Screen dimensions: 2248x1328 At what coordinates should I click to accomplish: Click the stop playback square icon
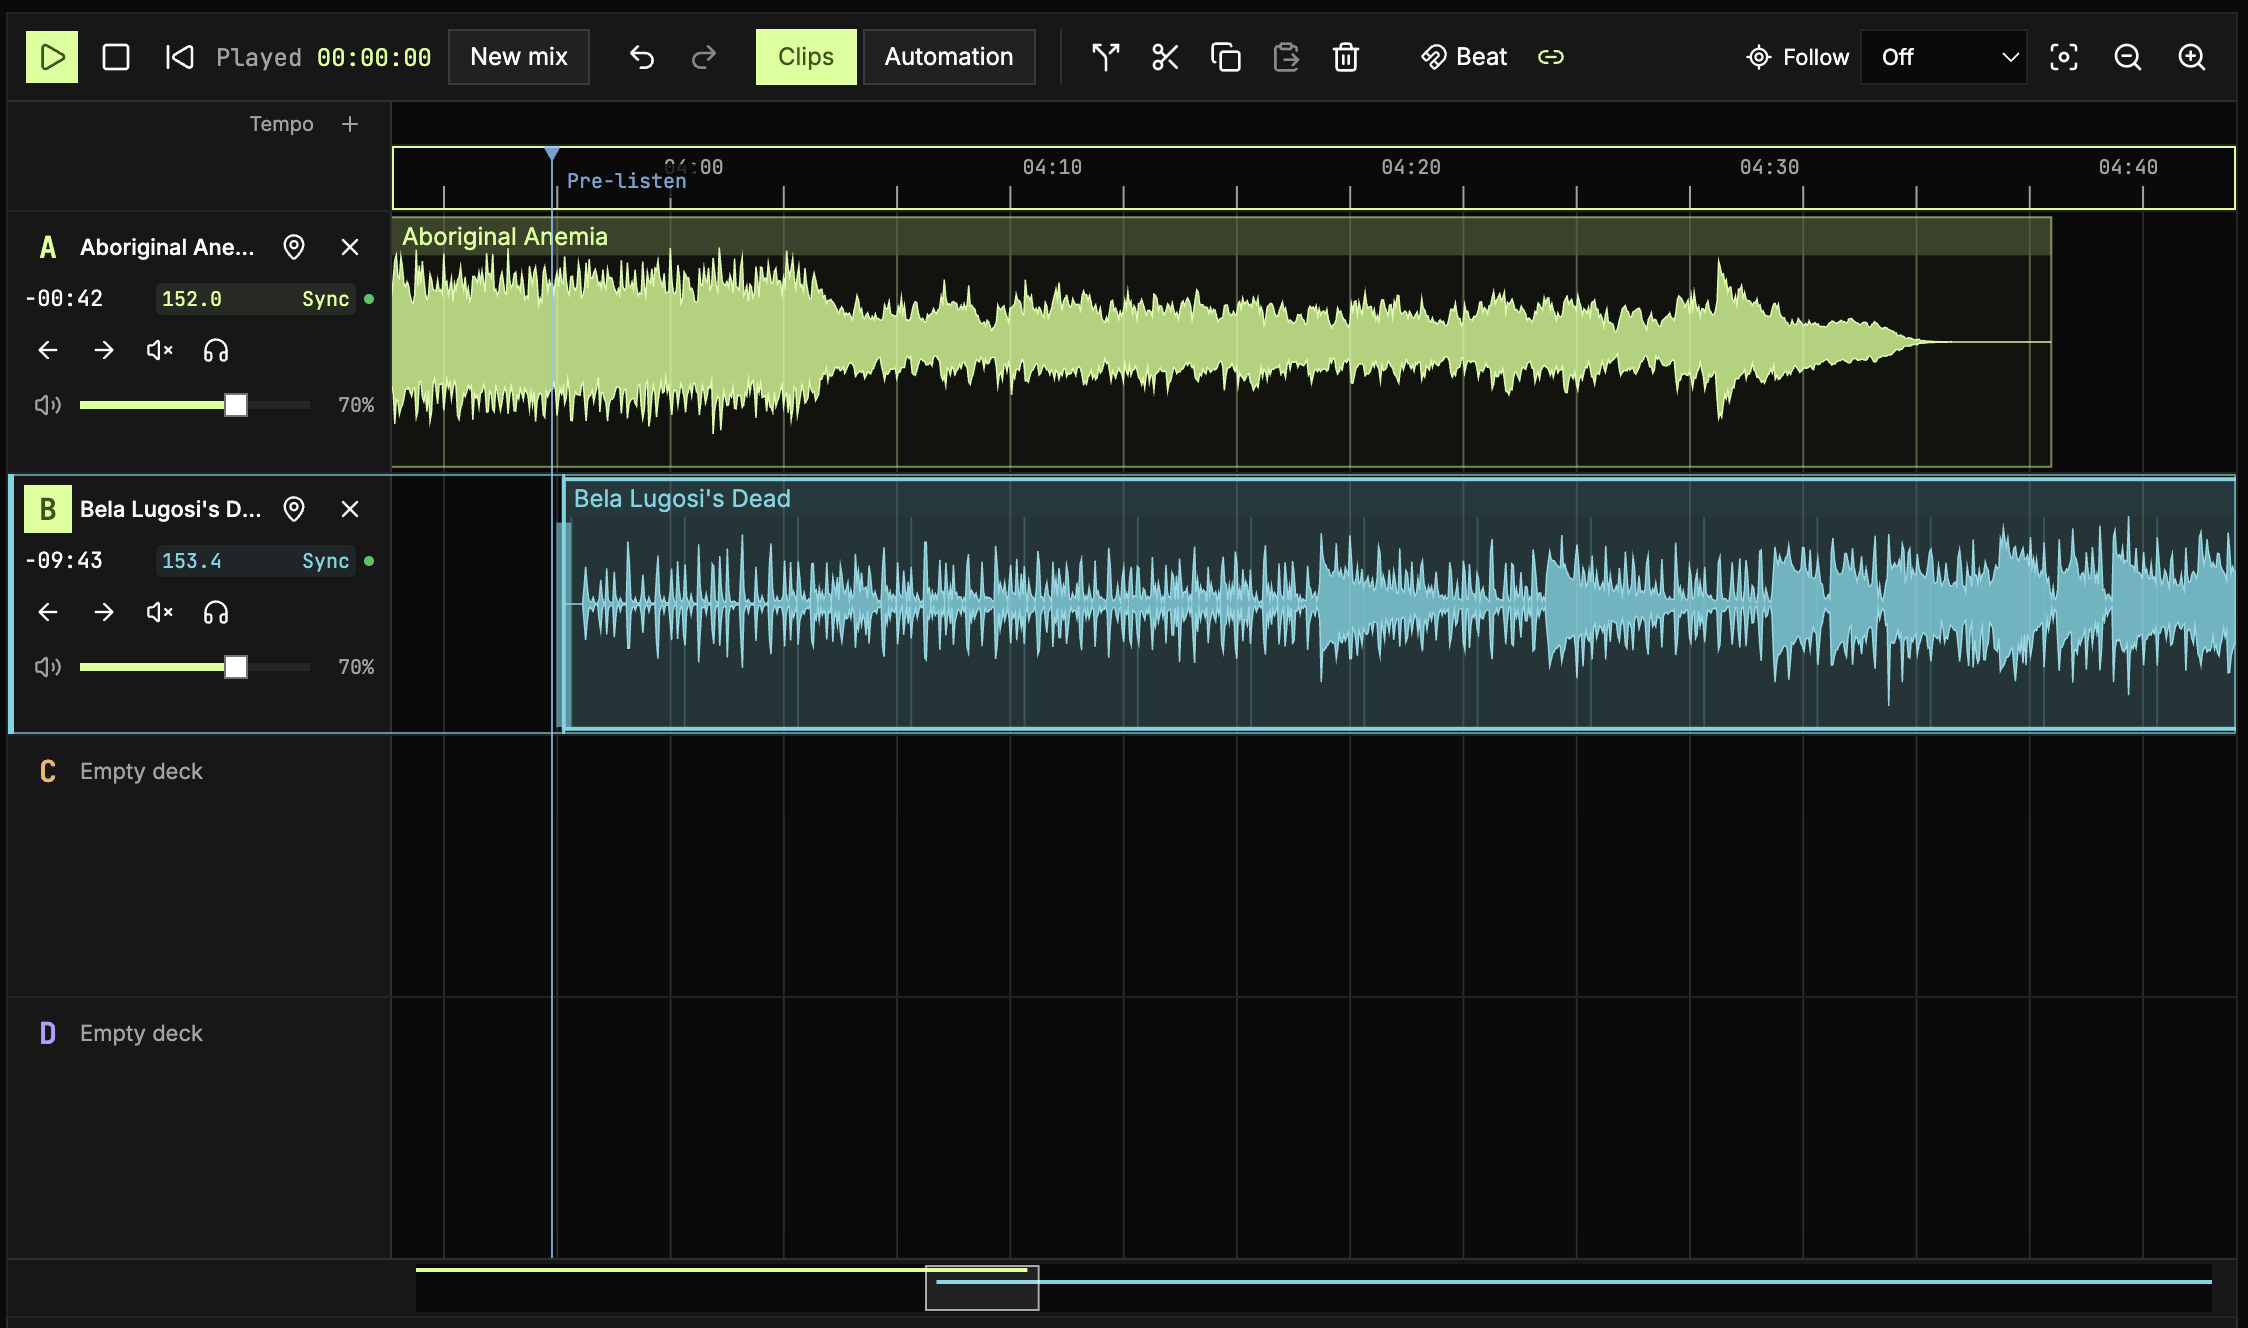point(116,57)
